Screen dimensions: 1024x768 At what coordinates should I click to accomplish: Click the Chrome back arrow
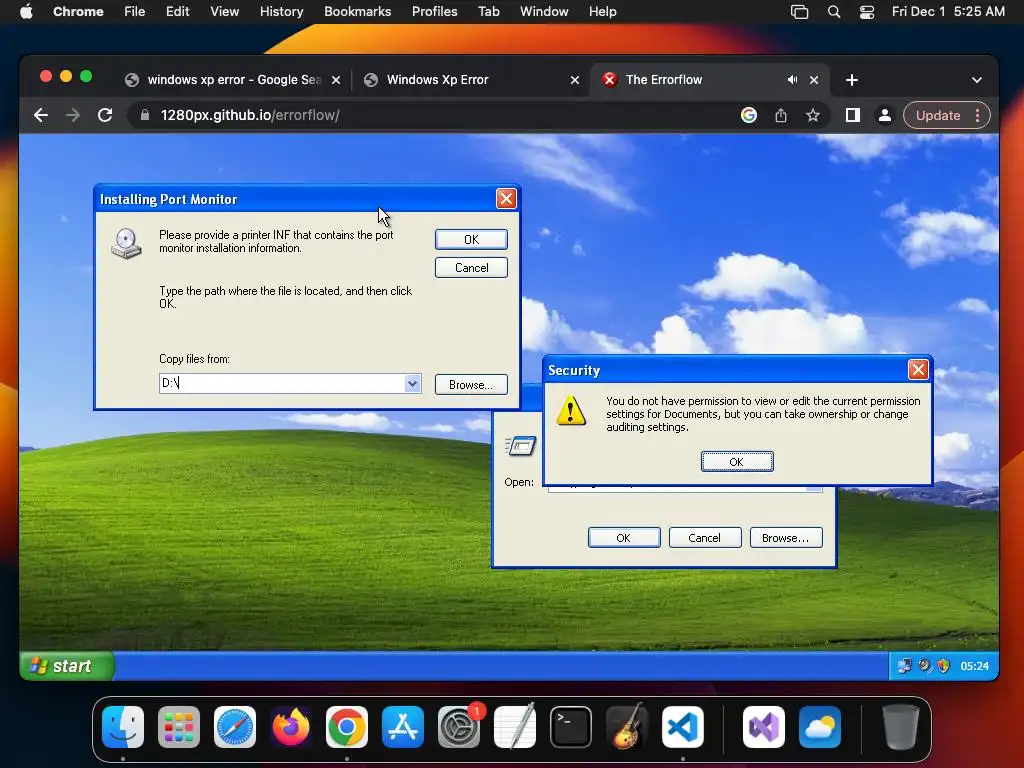(40, 116)
